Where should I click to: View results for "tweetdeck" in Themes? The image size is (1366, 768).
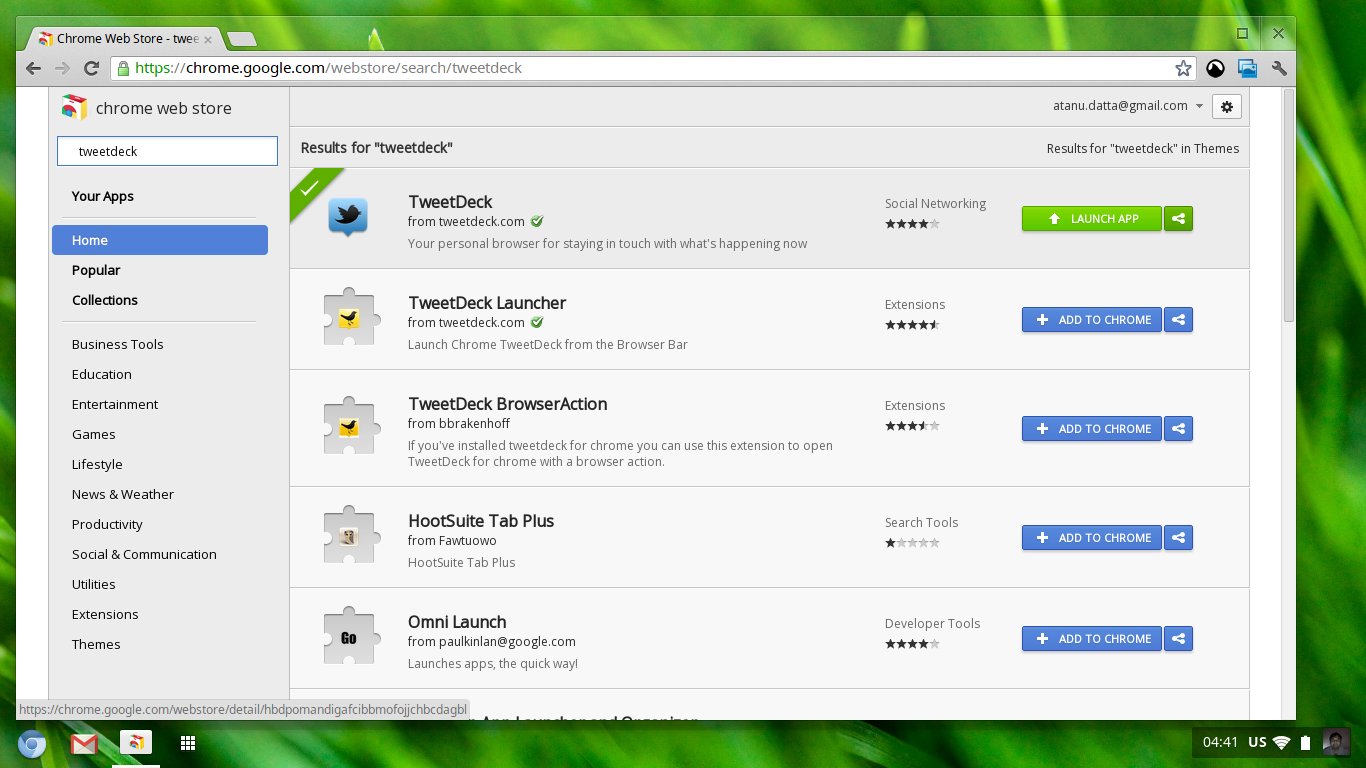pos(1143,148)
